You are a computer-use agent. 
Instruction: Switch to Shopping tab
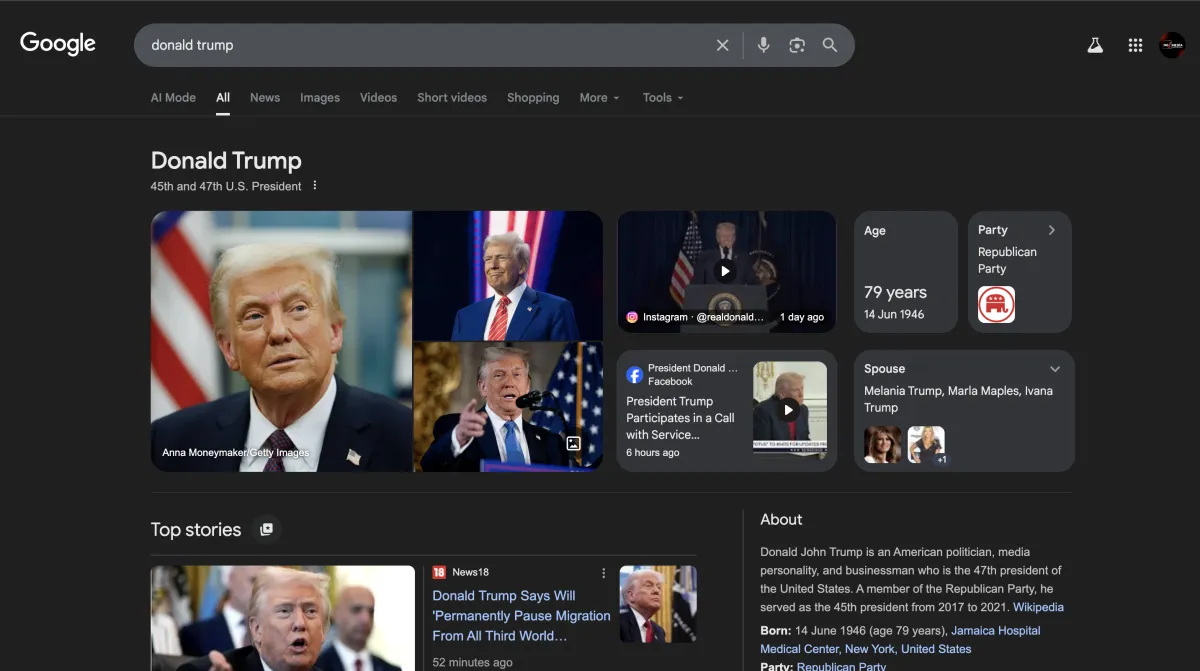(533, 97)
